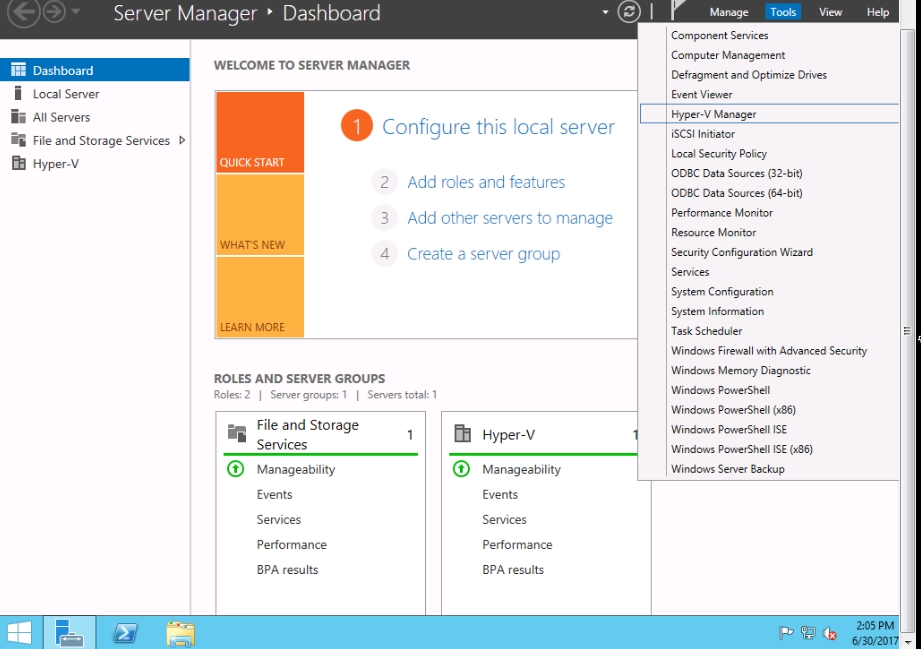Refresh the Server Manager dashboard
Screen dimensions: 921x649
[628, 12]
